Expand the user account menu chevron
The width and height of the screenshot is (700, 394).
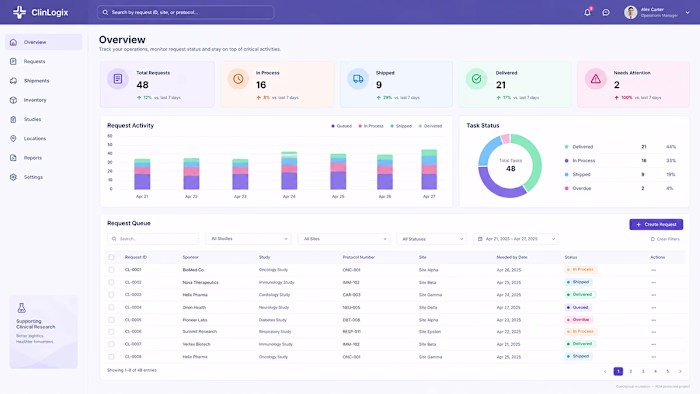coord(688,12)
